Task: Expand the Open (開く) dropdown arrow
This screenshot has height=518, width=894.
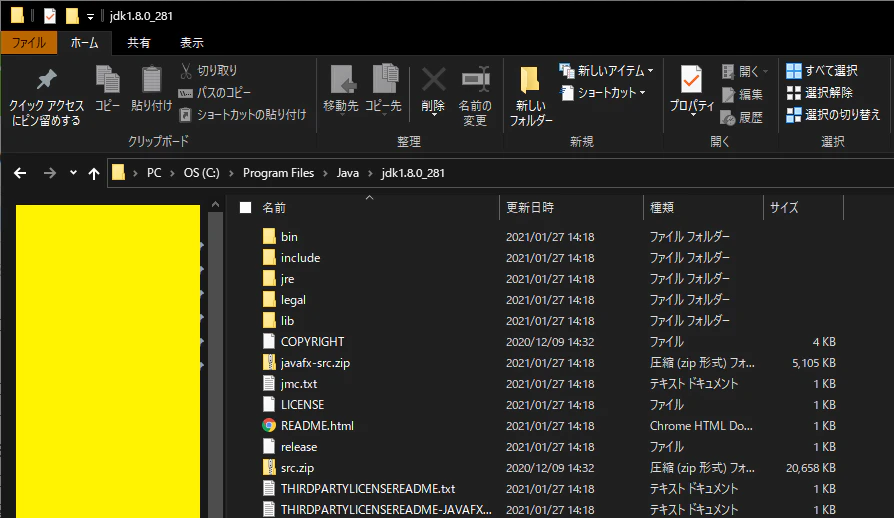Action: (766, 72)
